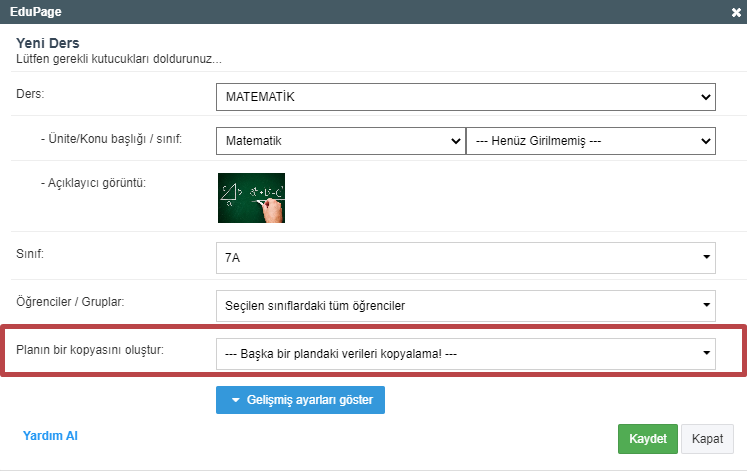Close the EduPage dialog with the X icon
The height and width of the screenshot is (471, 747).
[736, 12]
